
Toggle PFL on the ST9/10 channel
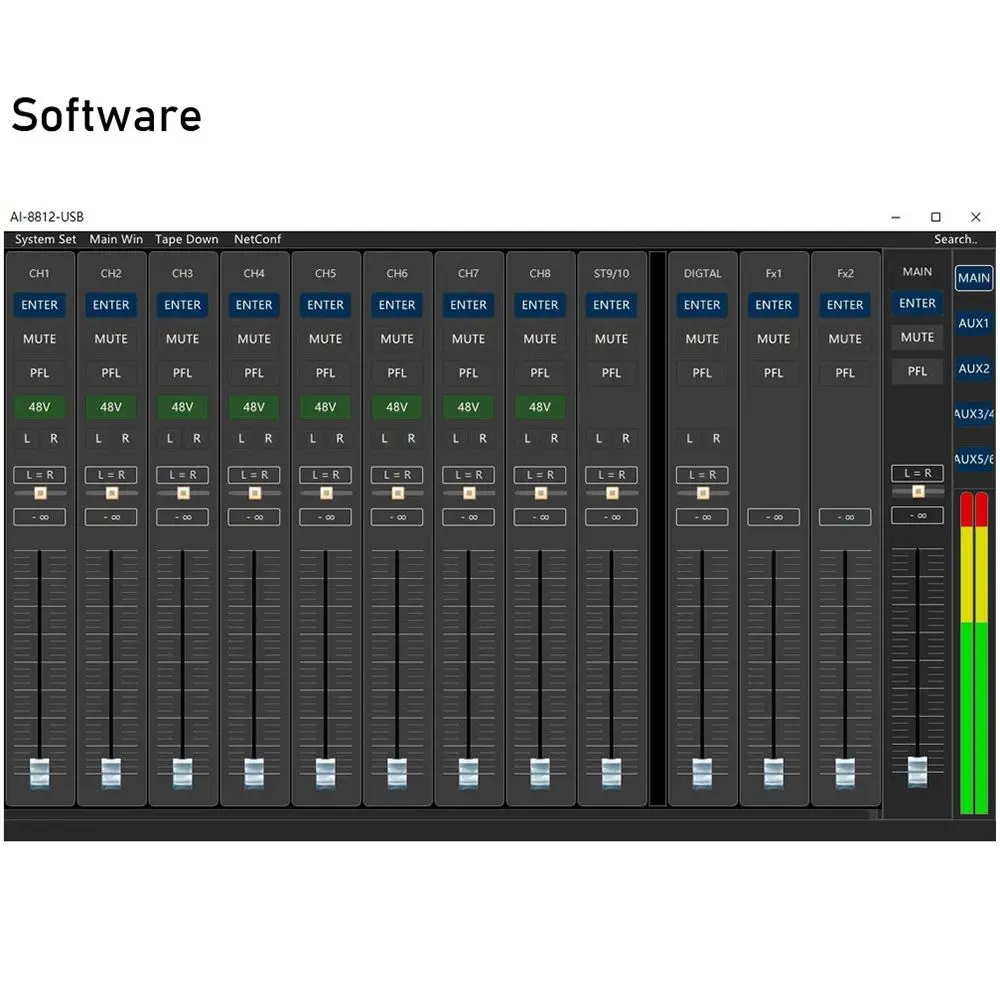pos(611,373)
